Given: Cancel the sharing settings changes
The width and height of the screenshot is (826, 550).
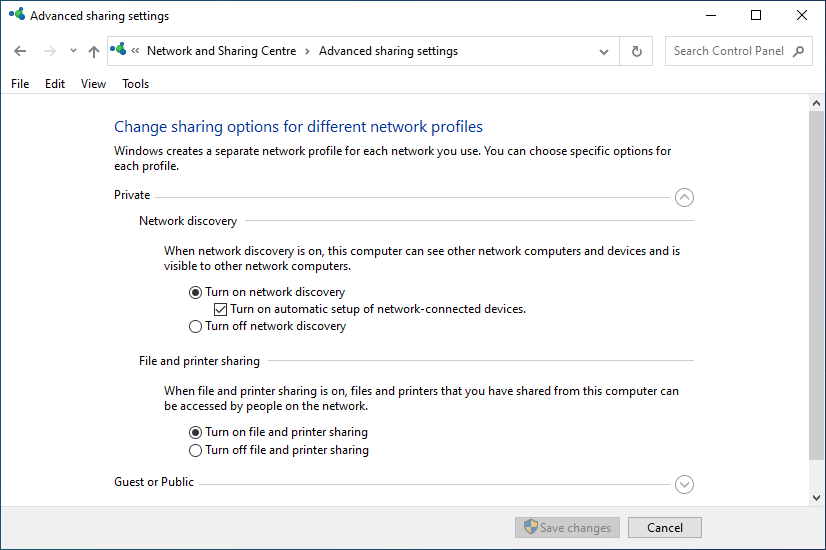Looking at the screenshot, I should coord(665,527).
